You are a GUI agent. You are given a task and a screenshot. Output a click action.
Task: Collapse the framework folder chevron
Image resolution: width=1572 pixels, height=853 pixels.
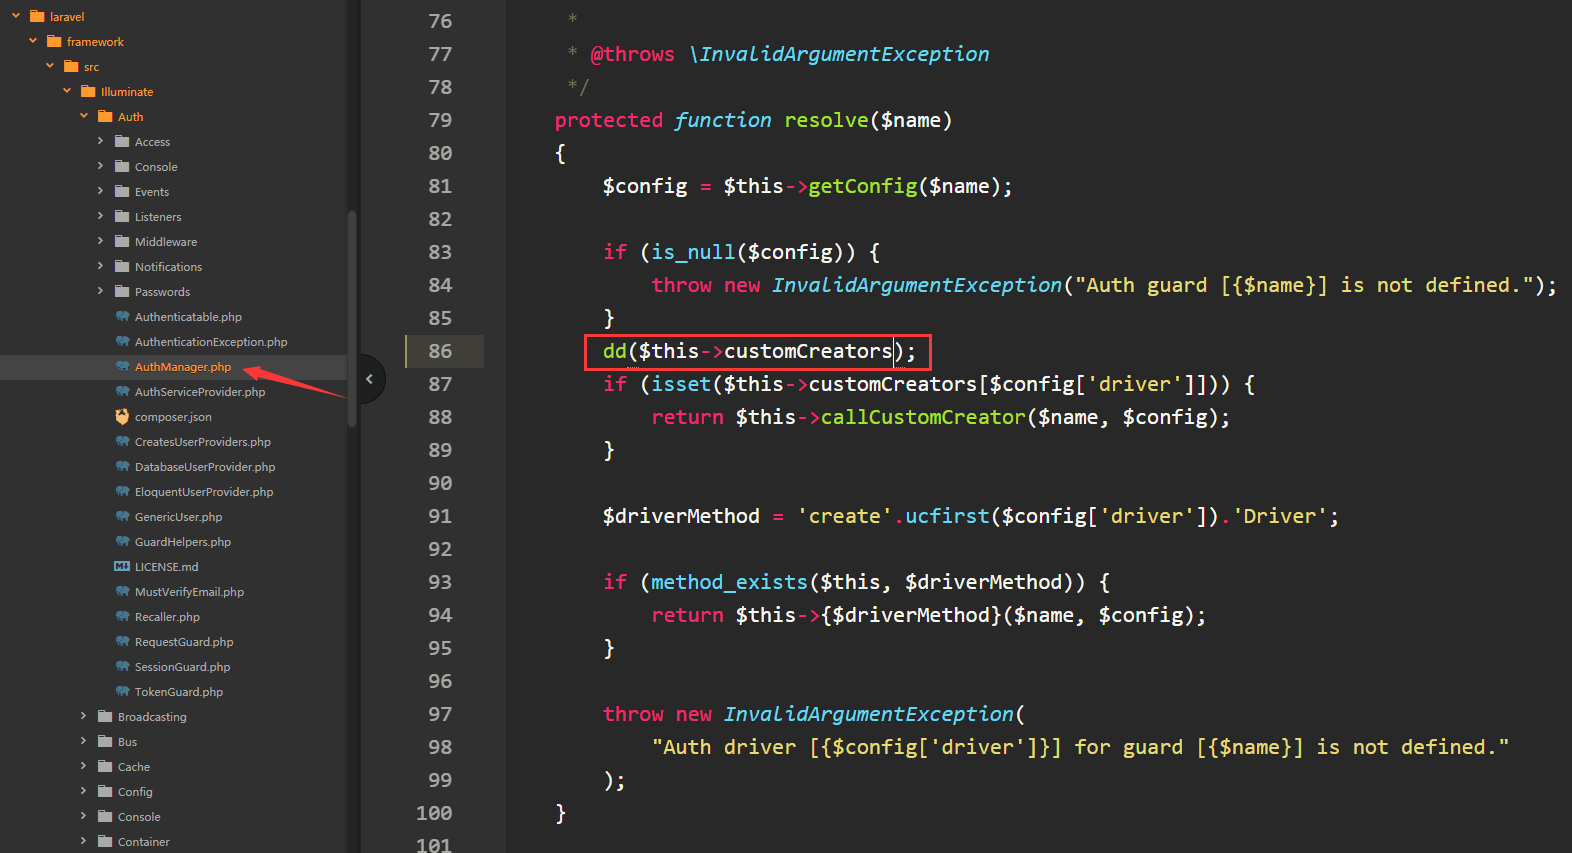[33, 41]
